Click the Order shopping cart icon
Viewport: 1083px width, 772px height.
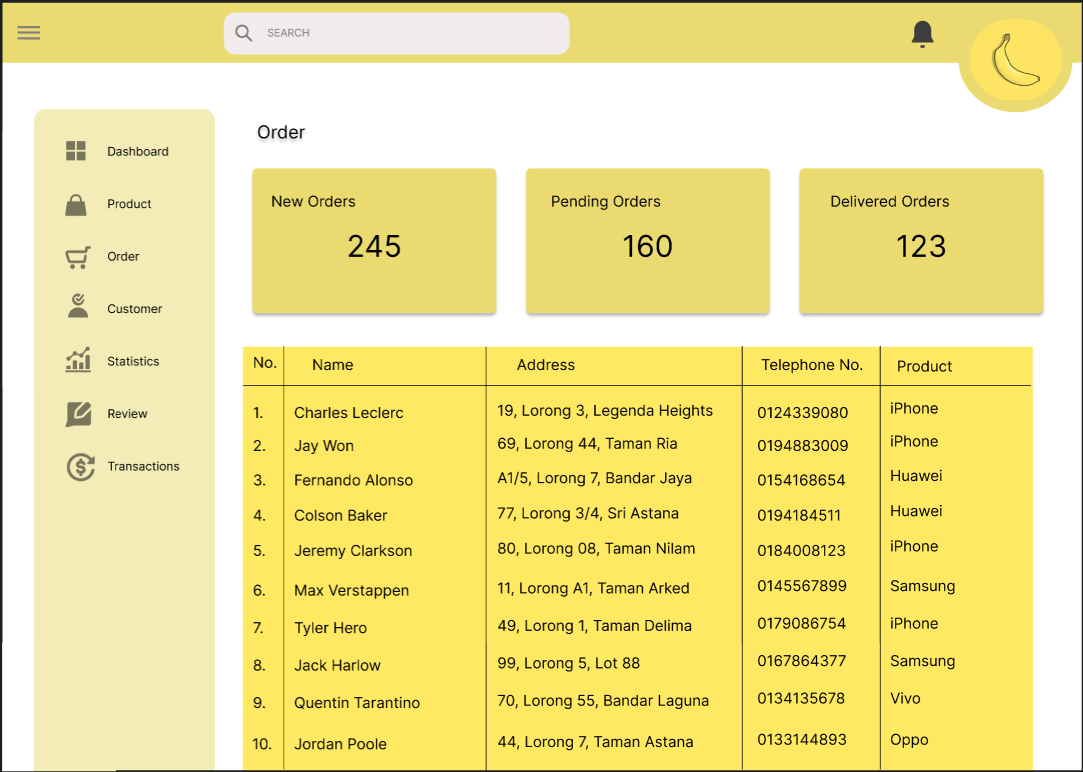point(77,257)
